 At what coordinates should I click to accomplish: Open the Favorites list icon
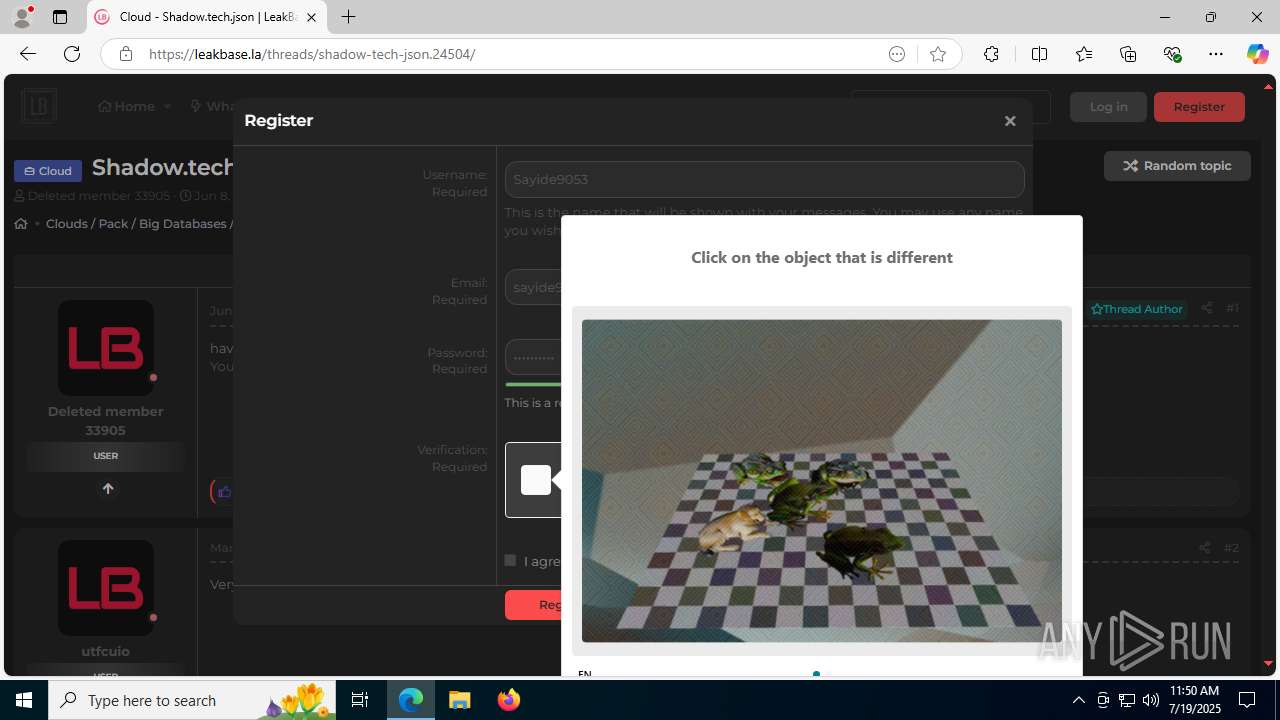coord(1084,54)
